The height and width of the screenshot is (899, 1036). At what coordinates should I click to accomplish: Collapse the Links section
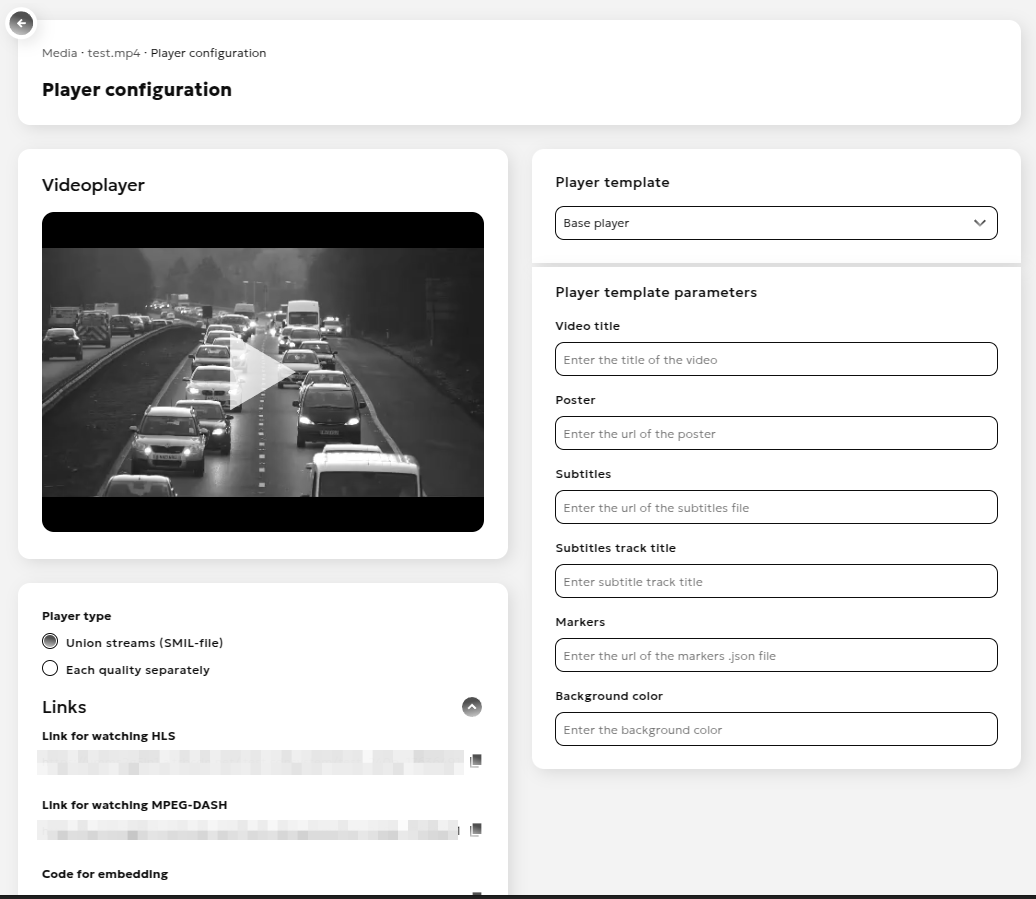[x=472, y=707]
